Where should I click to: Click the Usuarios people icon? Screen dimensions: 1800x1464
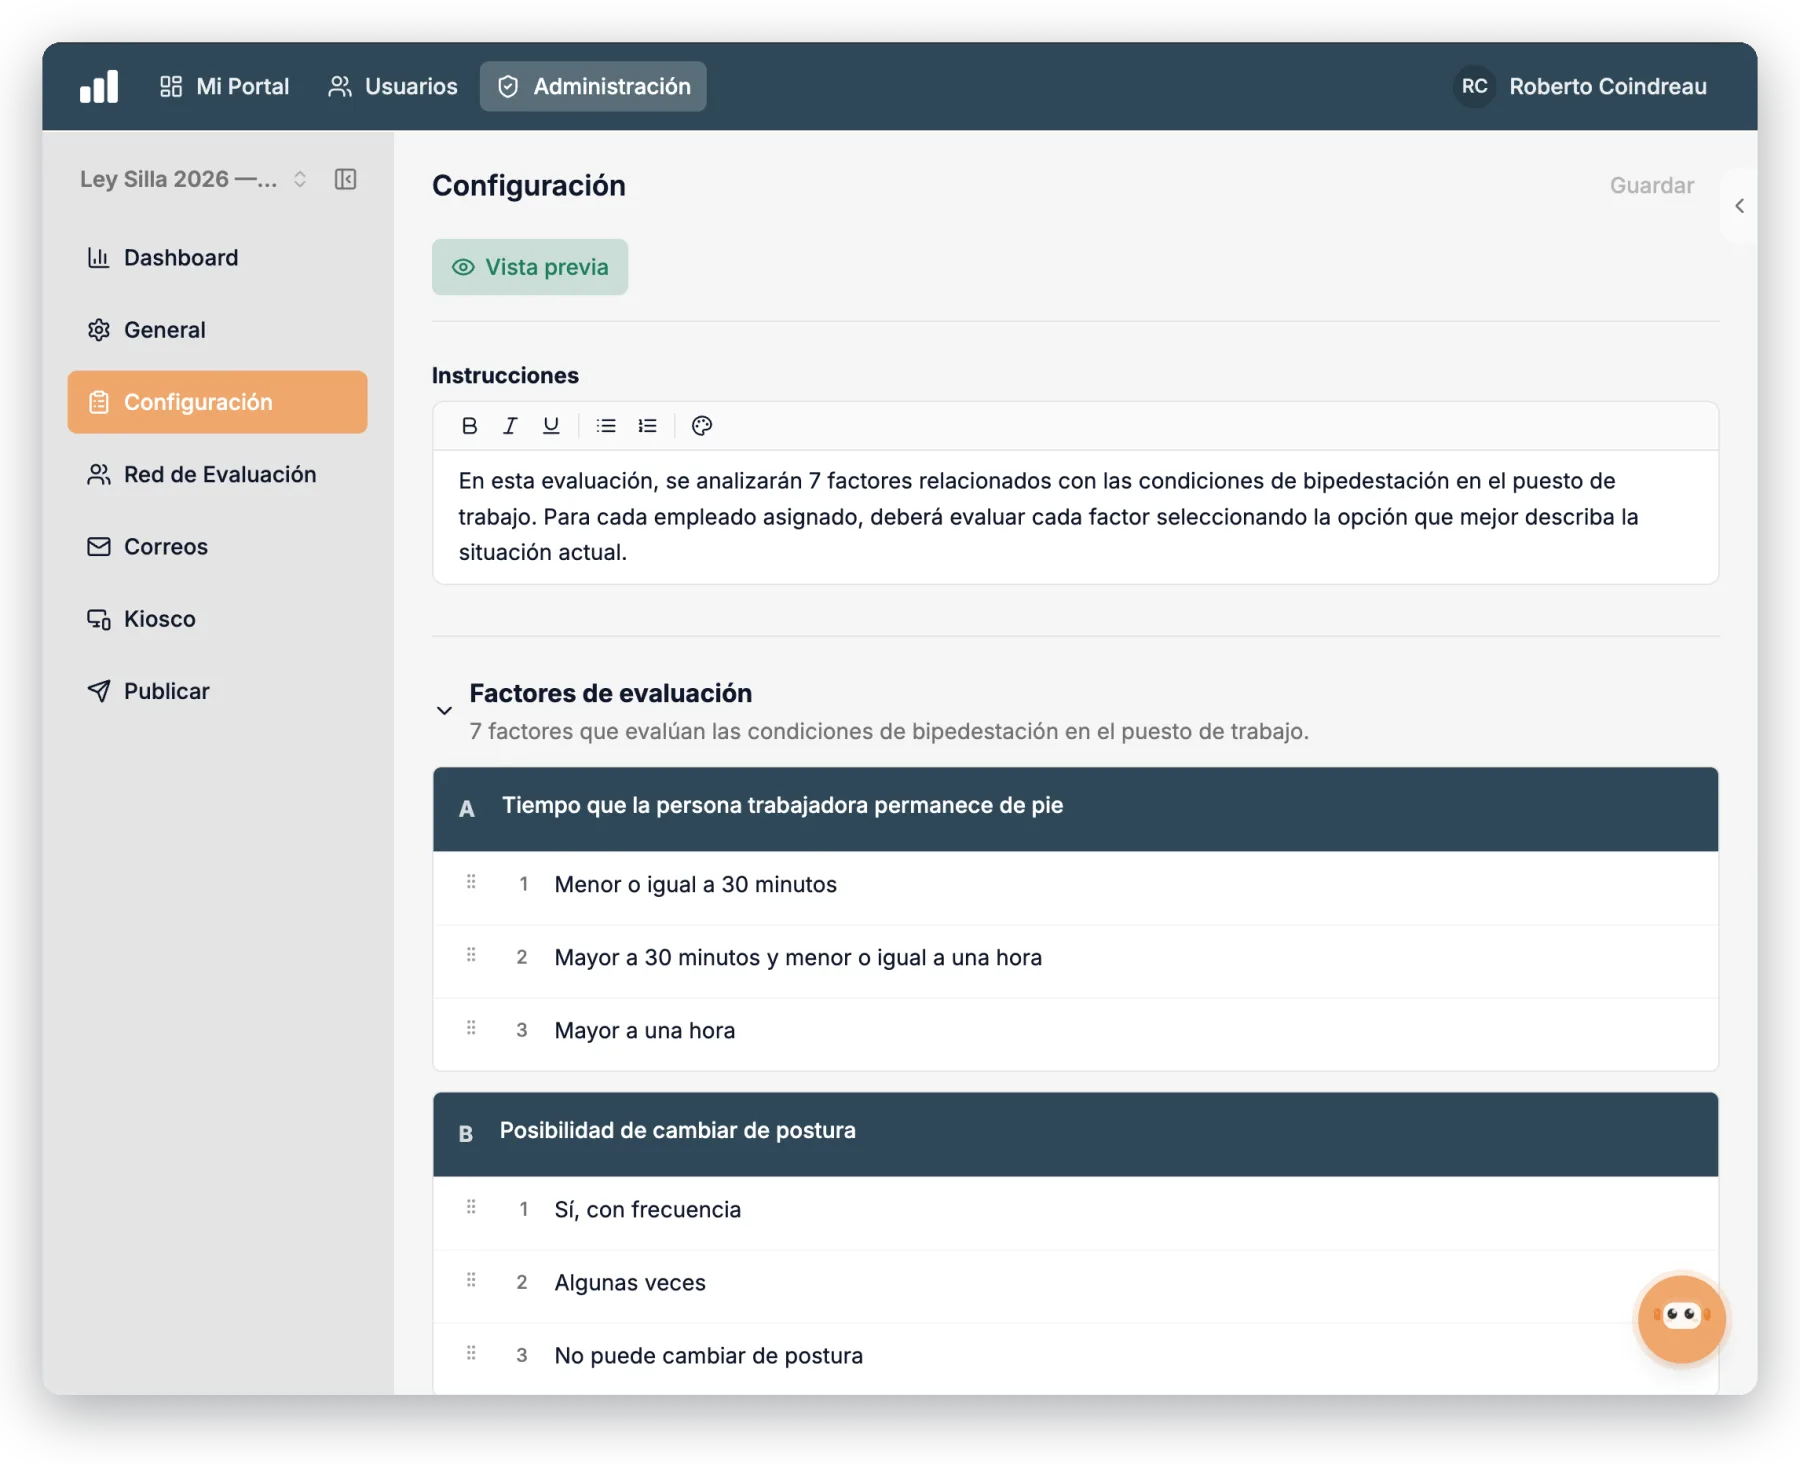pyautogui.click(x=340, y=86)
